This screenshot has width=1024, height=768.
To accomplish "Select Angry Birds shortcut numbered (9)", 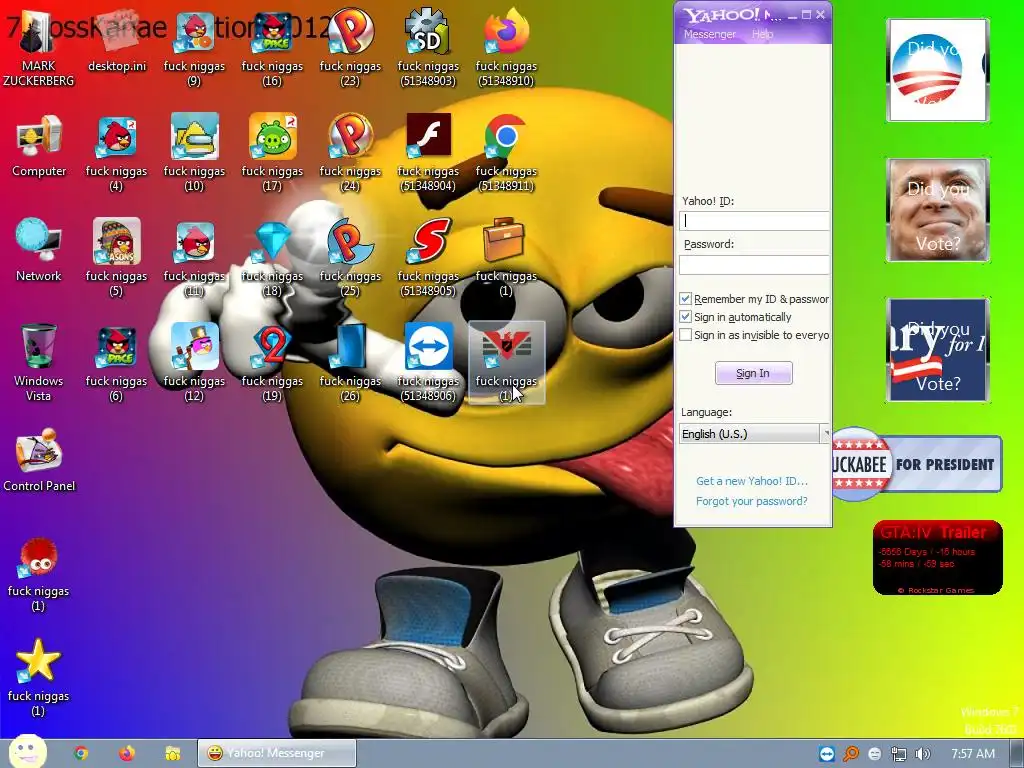I will click(x=194, y=47).
